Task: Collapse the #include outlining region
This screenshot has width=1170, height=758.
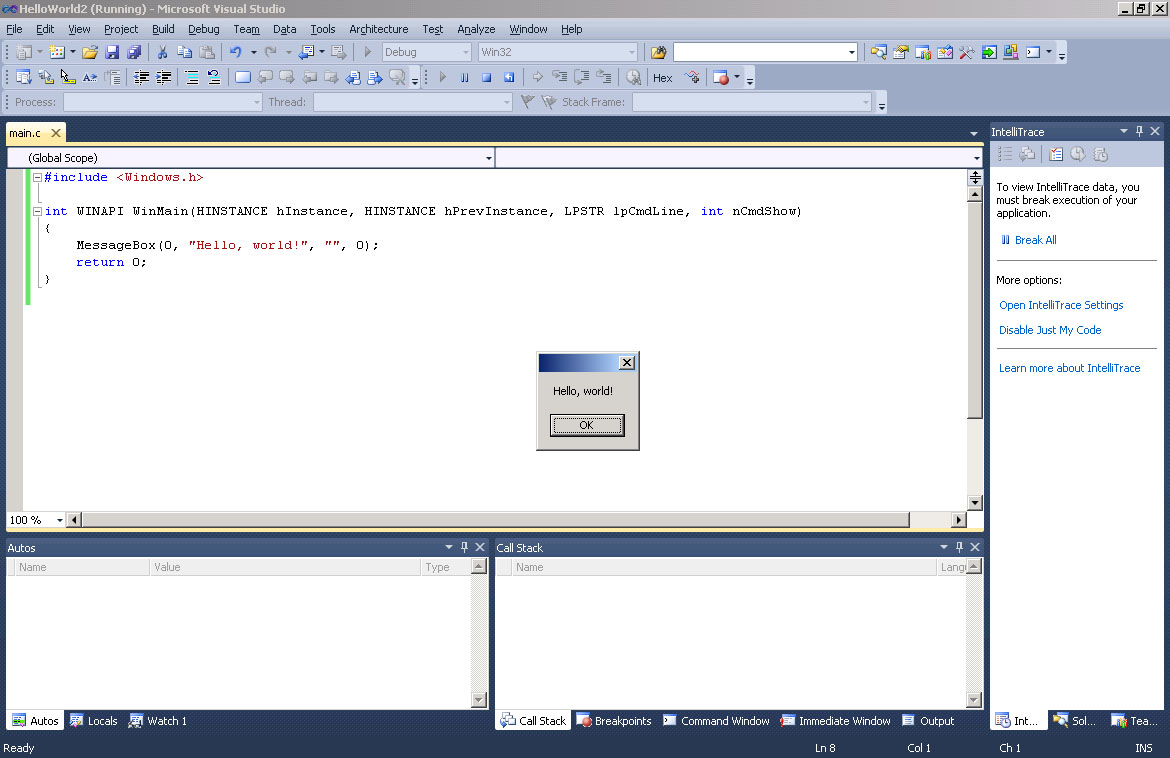Action: (37, 178)
